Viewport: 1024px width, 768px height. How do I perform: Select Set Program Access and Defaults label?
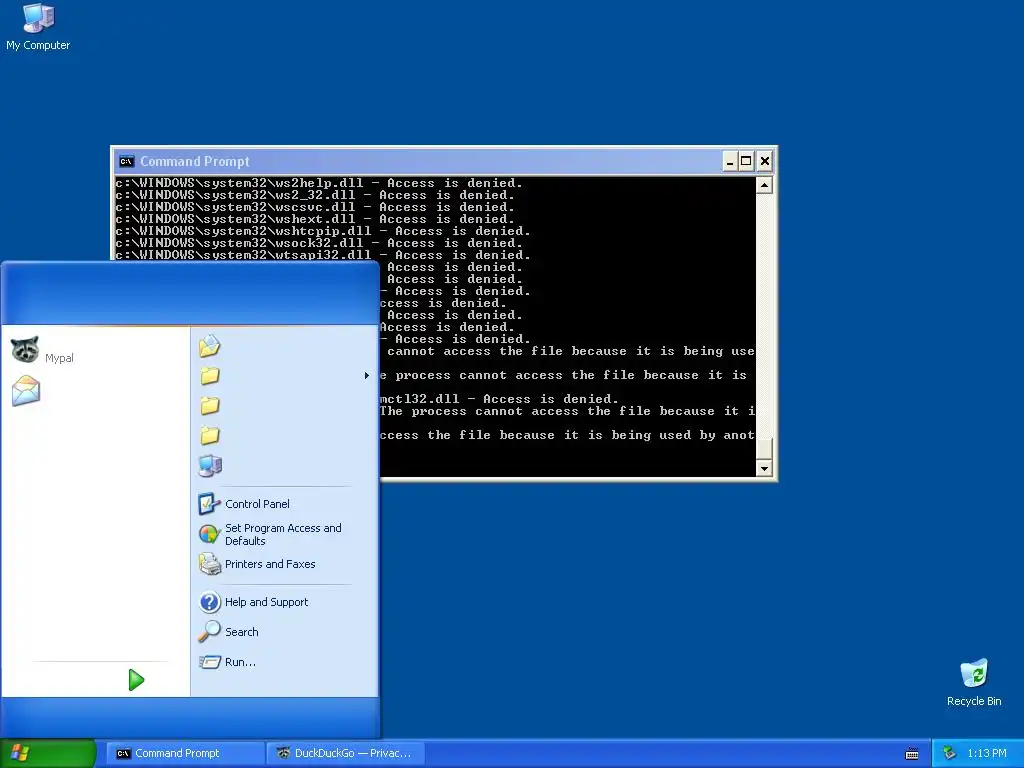point(283,534)
